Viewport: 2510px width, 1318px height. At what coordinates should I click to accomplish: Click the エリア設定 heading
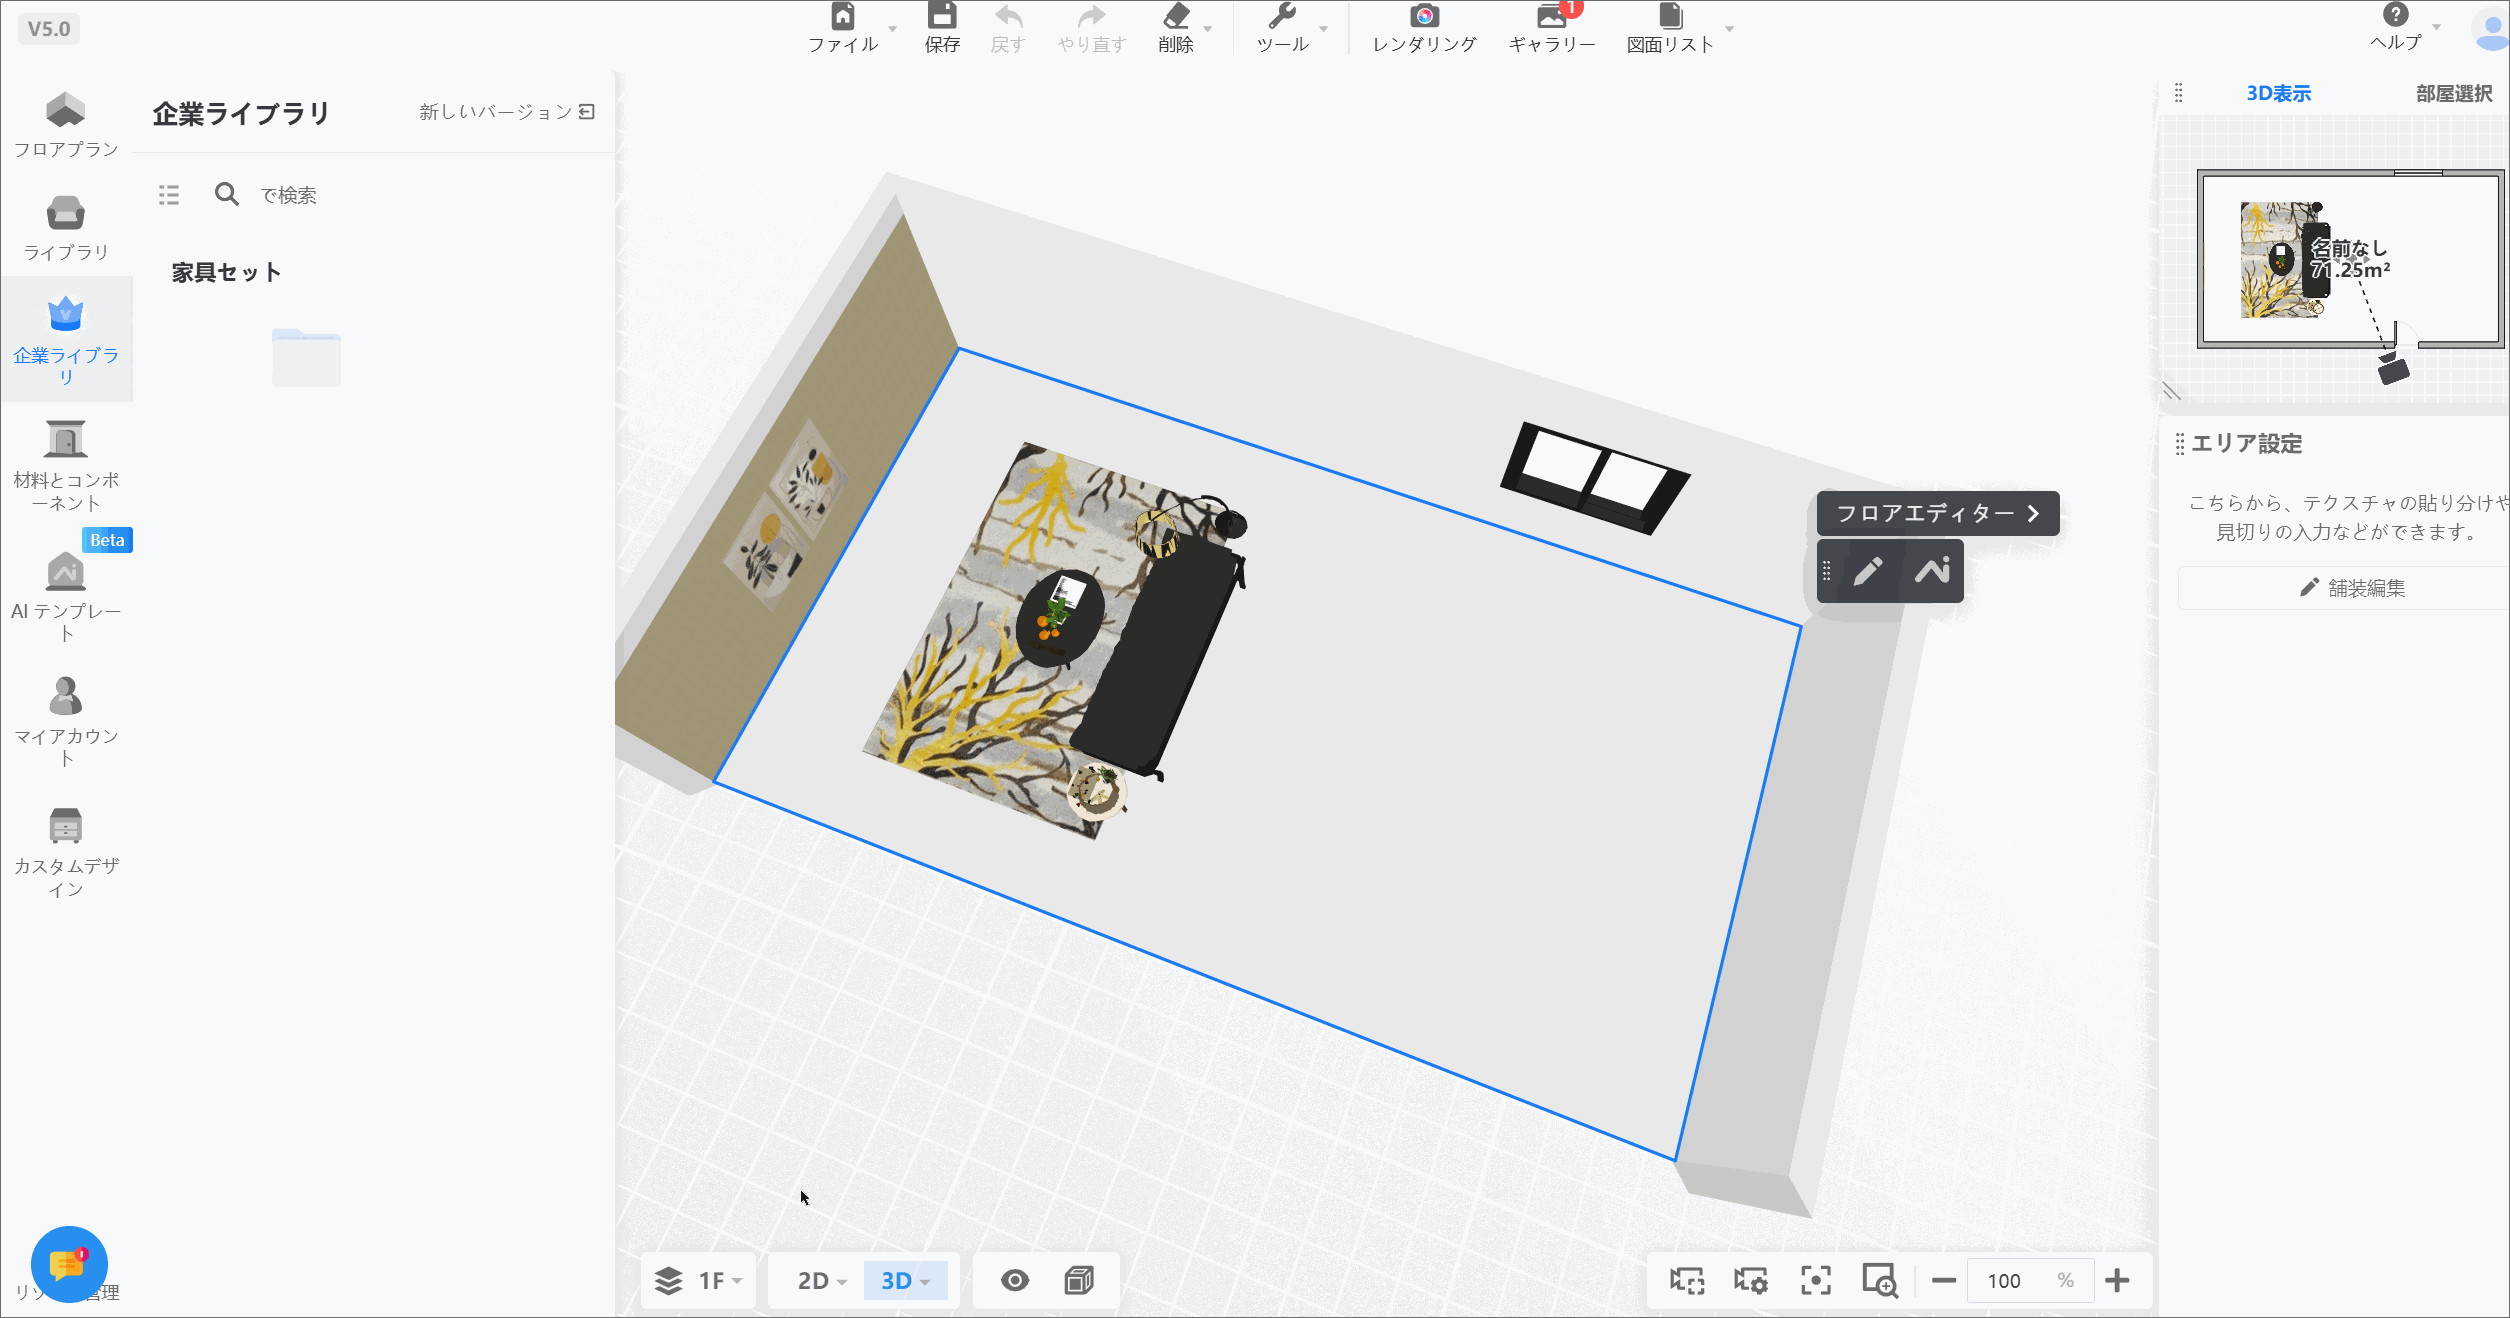coord(2246,444)
